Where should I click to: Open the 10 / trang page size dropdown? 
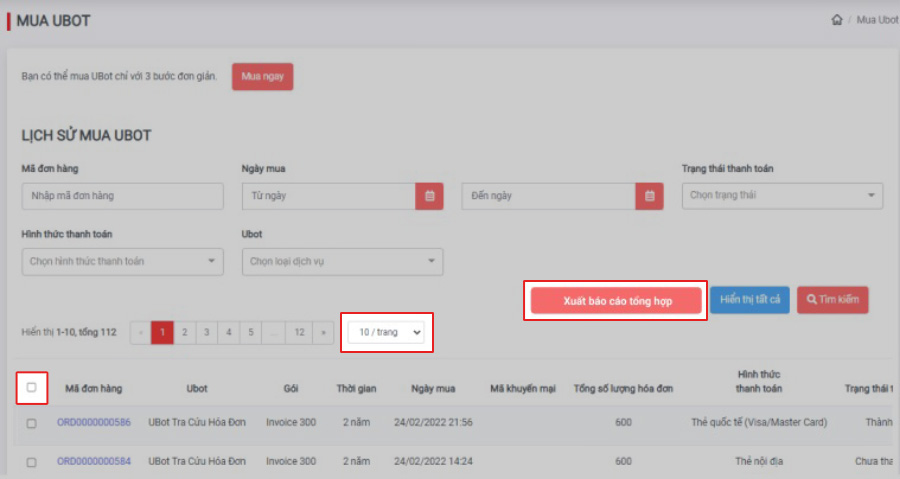tap(386, 333)
